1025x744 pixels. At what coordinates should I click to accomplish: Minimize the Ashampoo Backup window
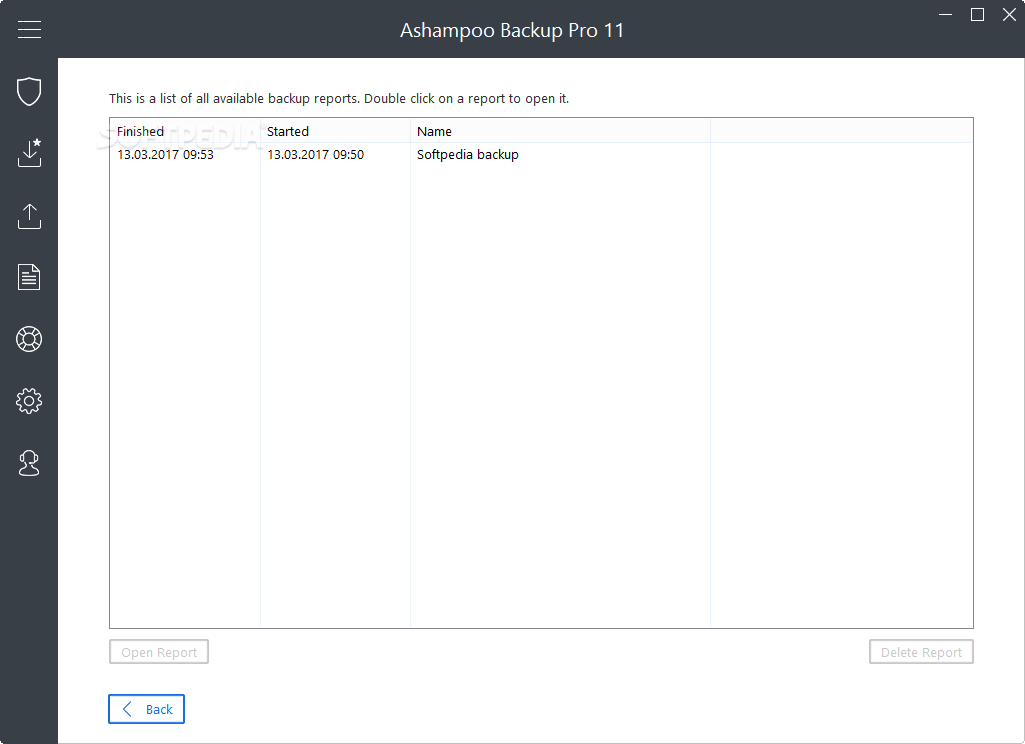[945, 14]
